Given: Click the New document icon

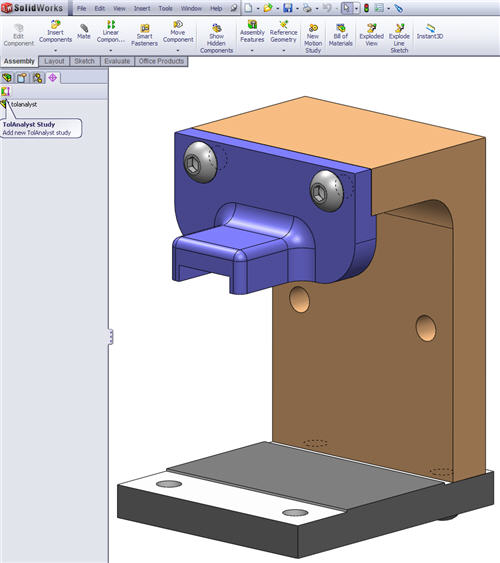Looking at the screenshot, I should (x=248, y=8).
